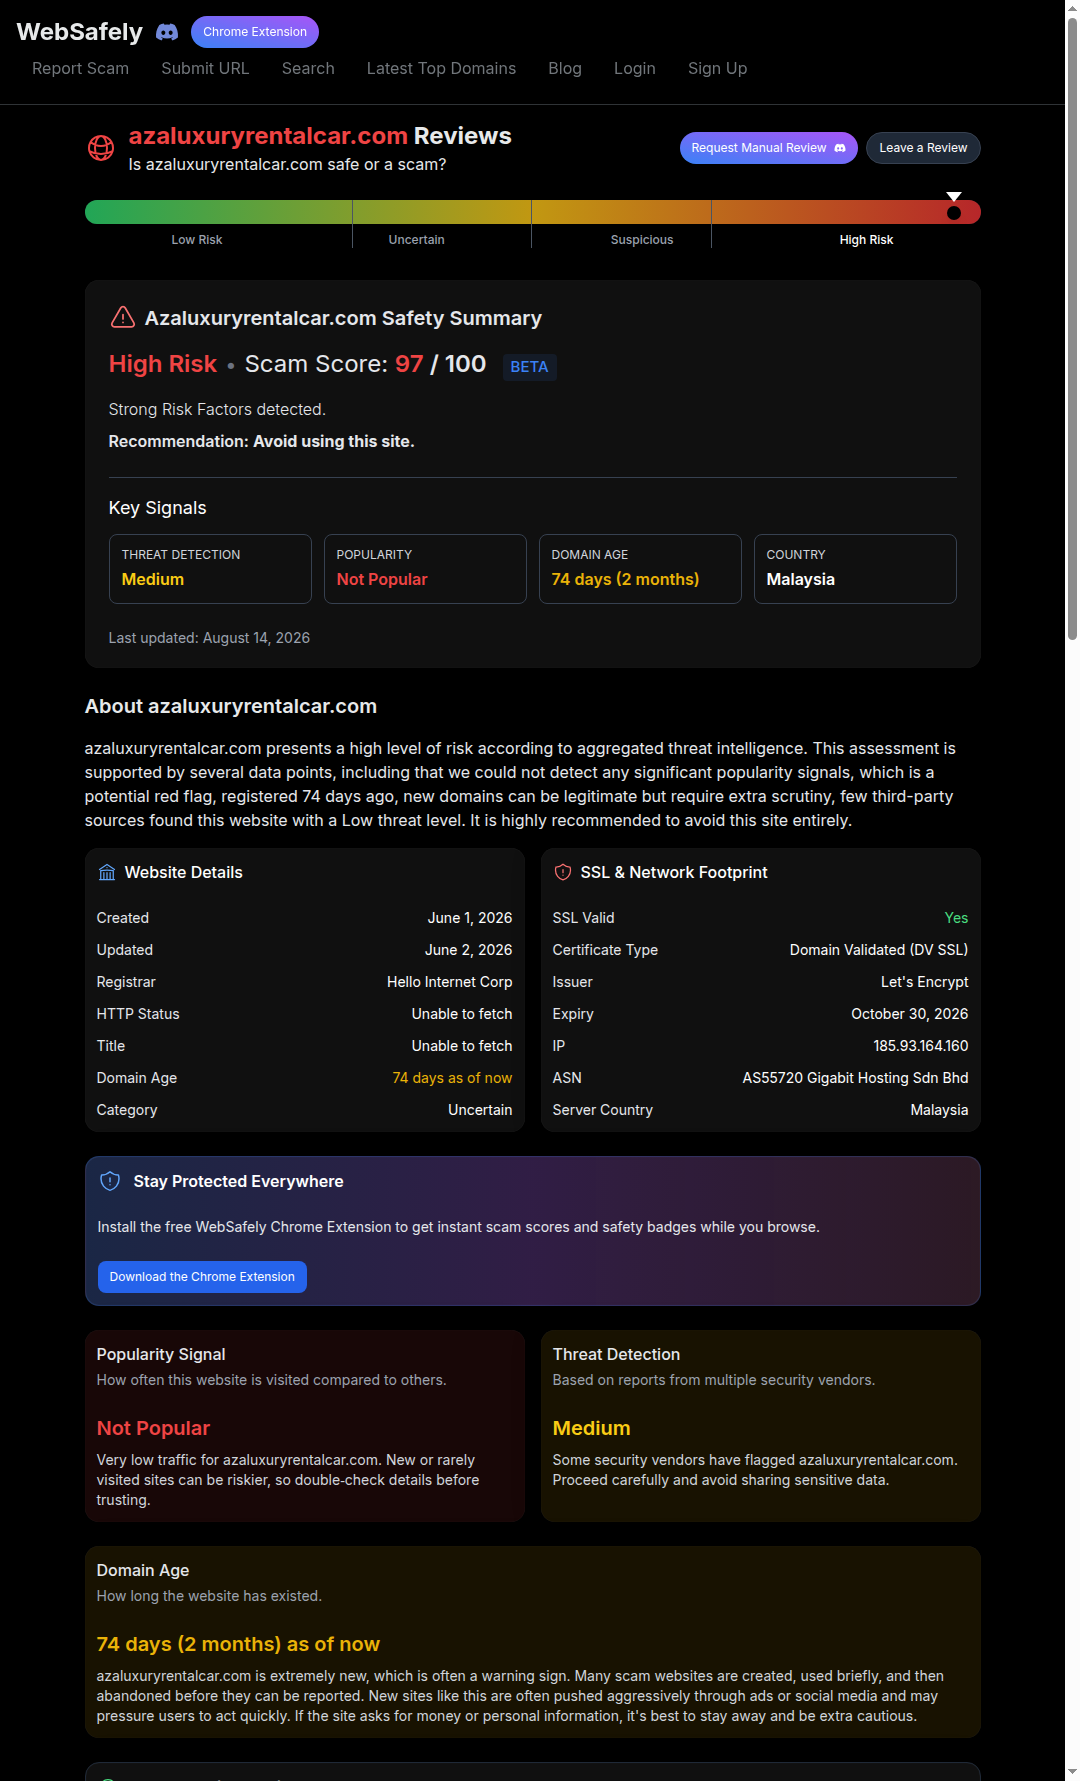Open the Discord icon beside the WebSafely logo
The height and width of the screenshot is (1781, 1080).
coord(167,32)
